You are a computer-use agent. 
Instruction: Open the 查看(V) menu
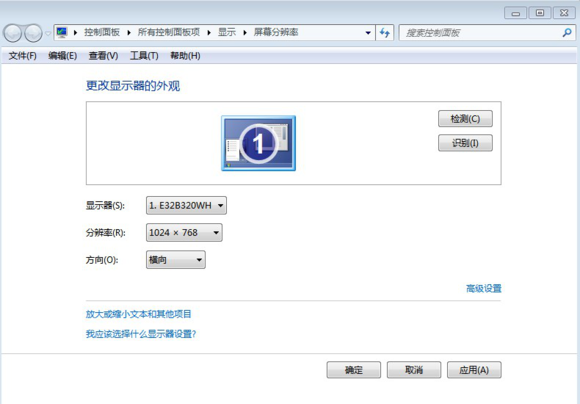103,56
